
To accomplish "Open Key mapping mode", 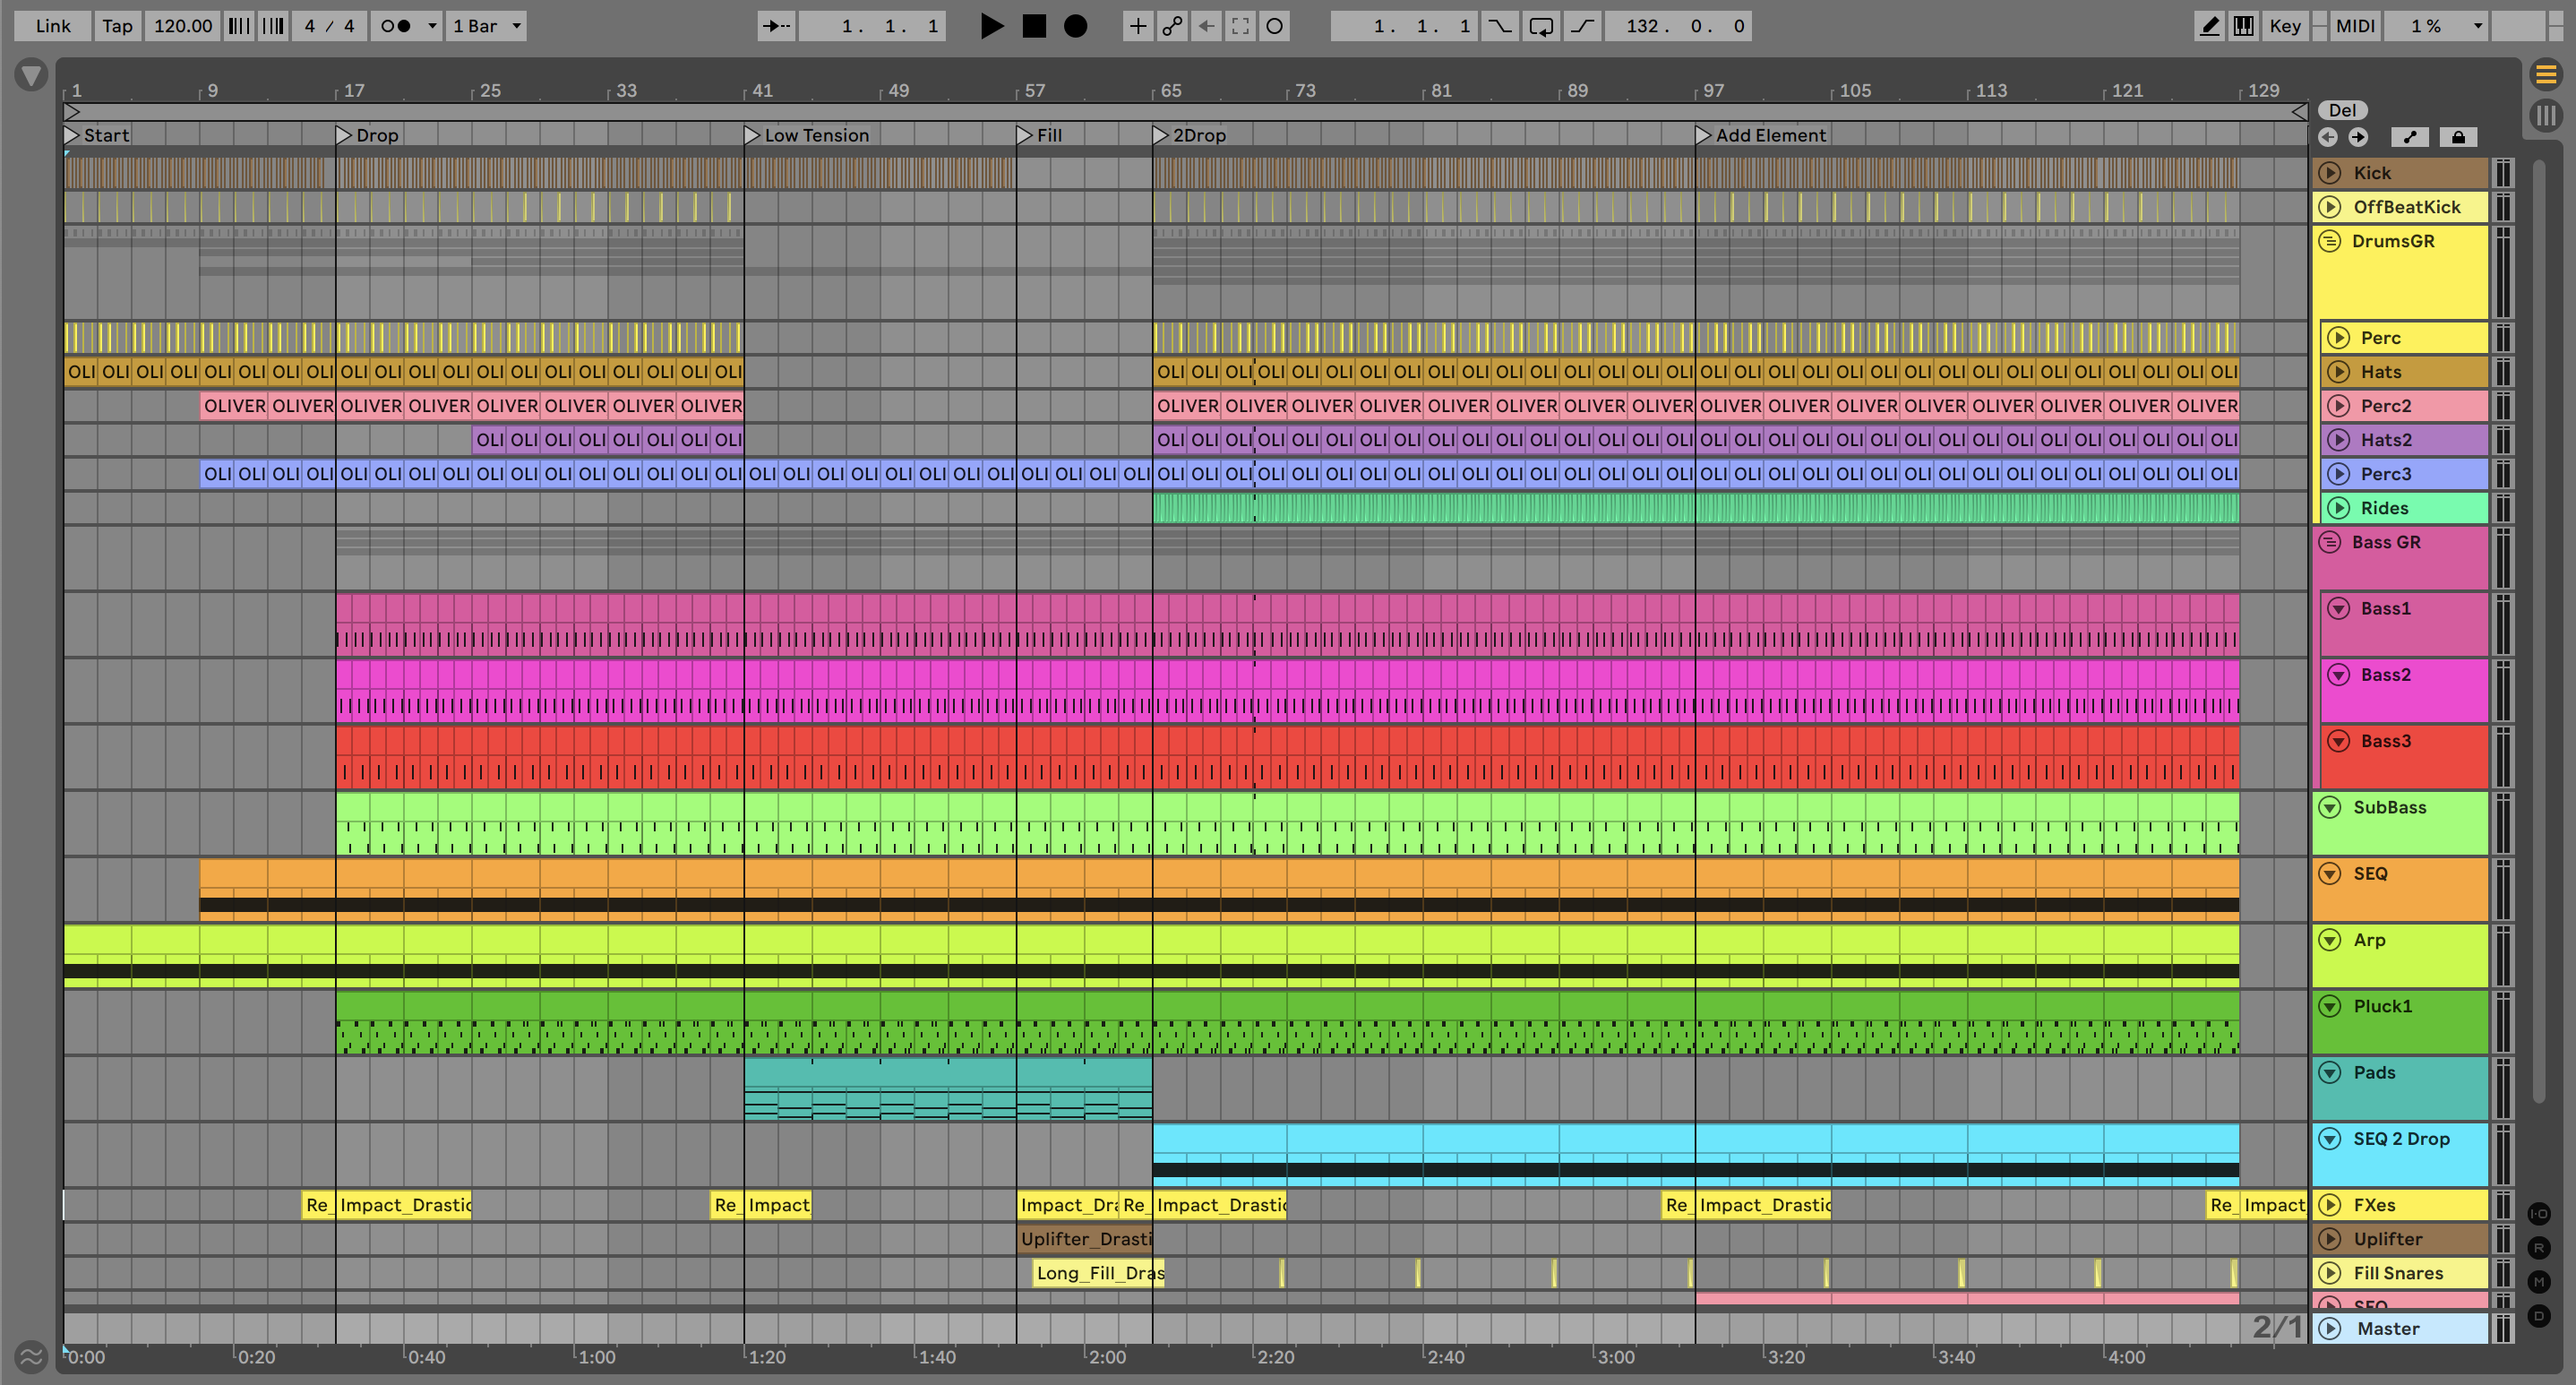I will click(x=2284, y=26).
